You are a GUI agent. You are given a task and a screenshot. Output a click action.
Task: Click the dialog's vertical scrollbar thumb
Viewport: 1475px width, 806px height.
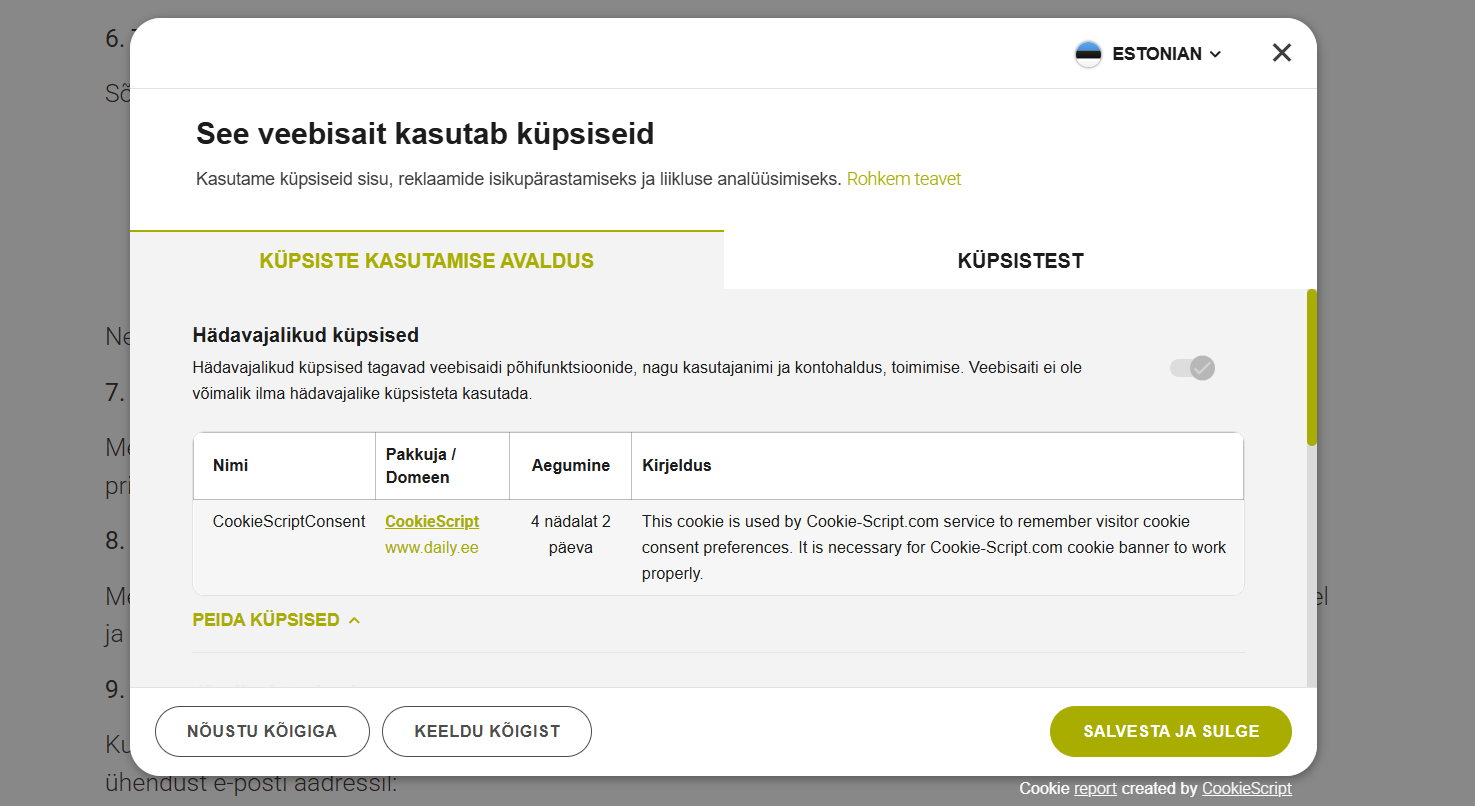[1312, 367]
